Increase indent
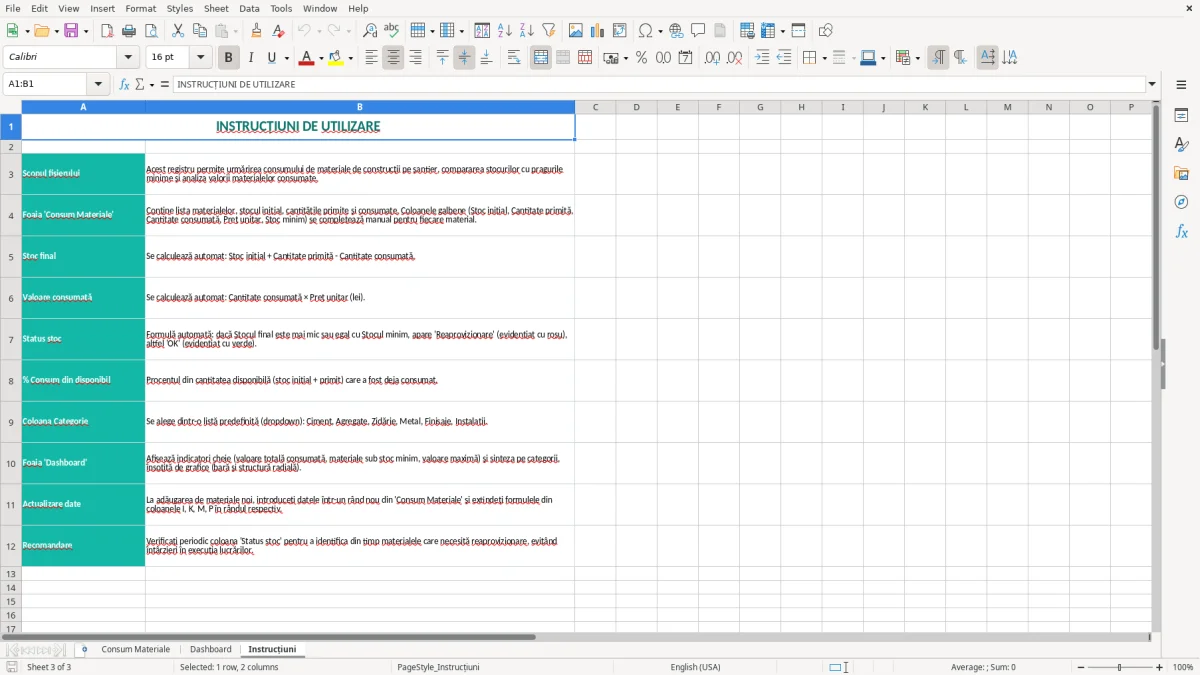The height and width of the screenshot is (675, 1200). pyautogui.click(x=762, y=58)
